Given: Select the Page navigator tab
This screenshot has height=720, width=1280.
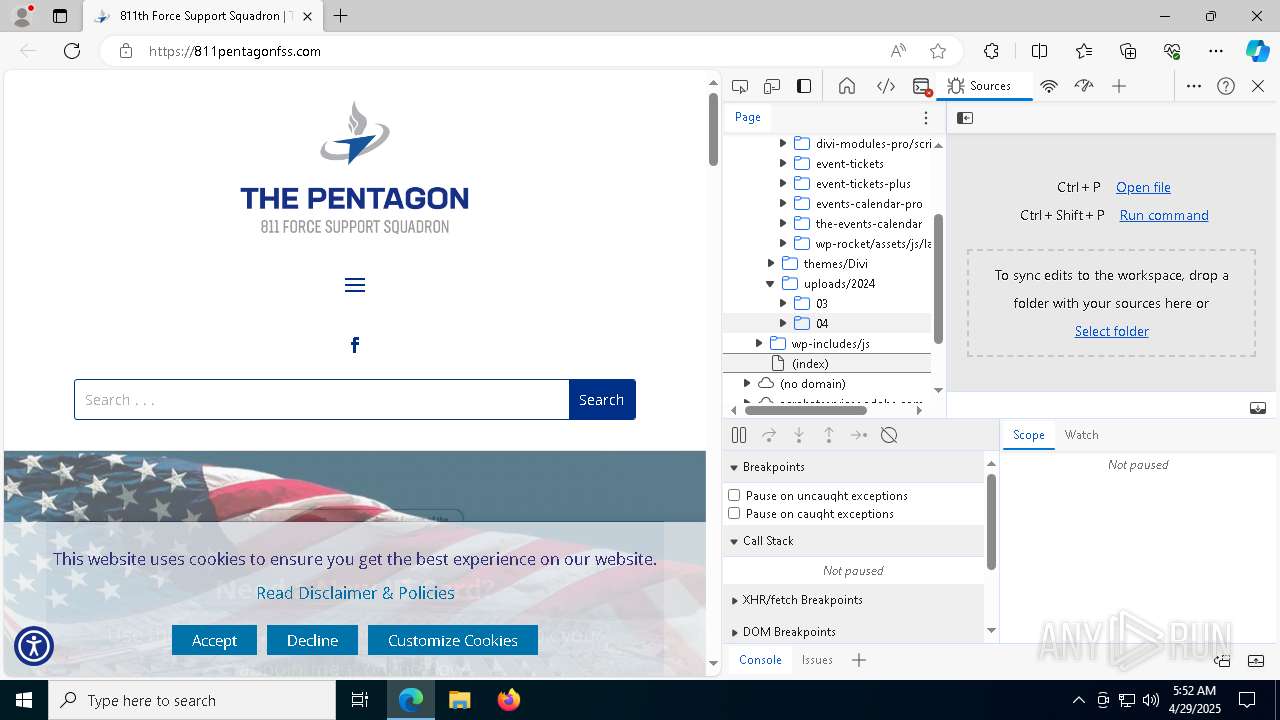Looking at the screenshot, I should click(748, 117).
